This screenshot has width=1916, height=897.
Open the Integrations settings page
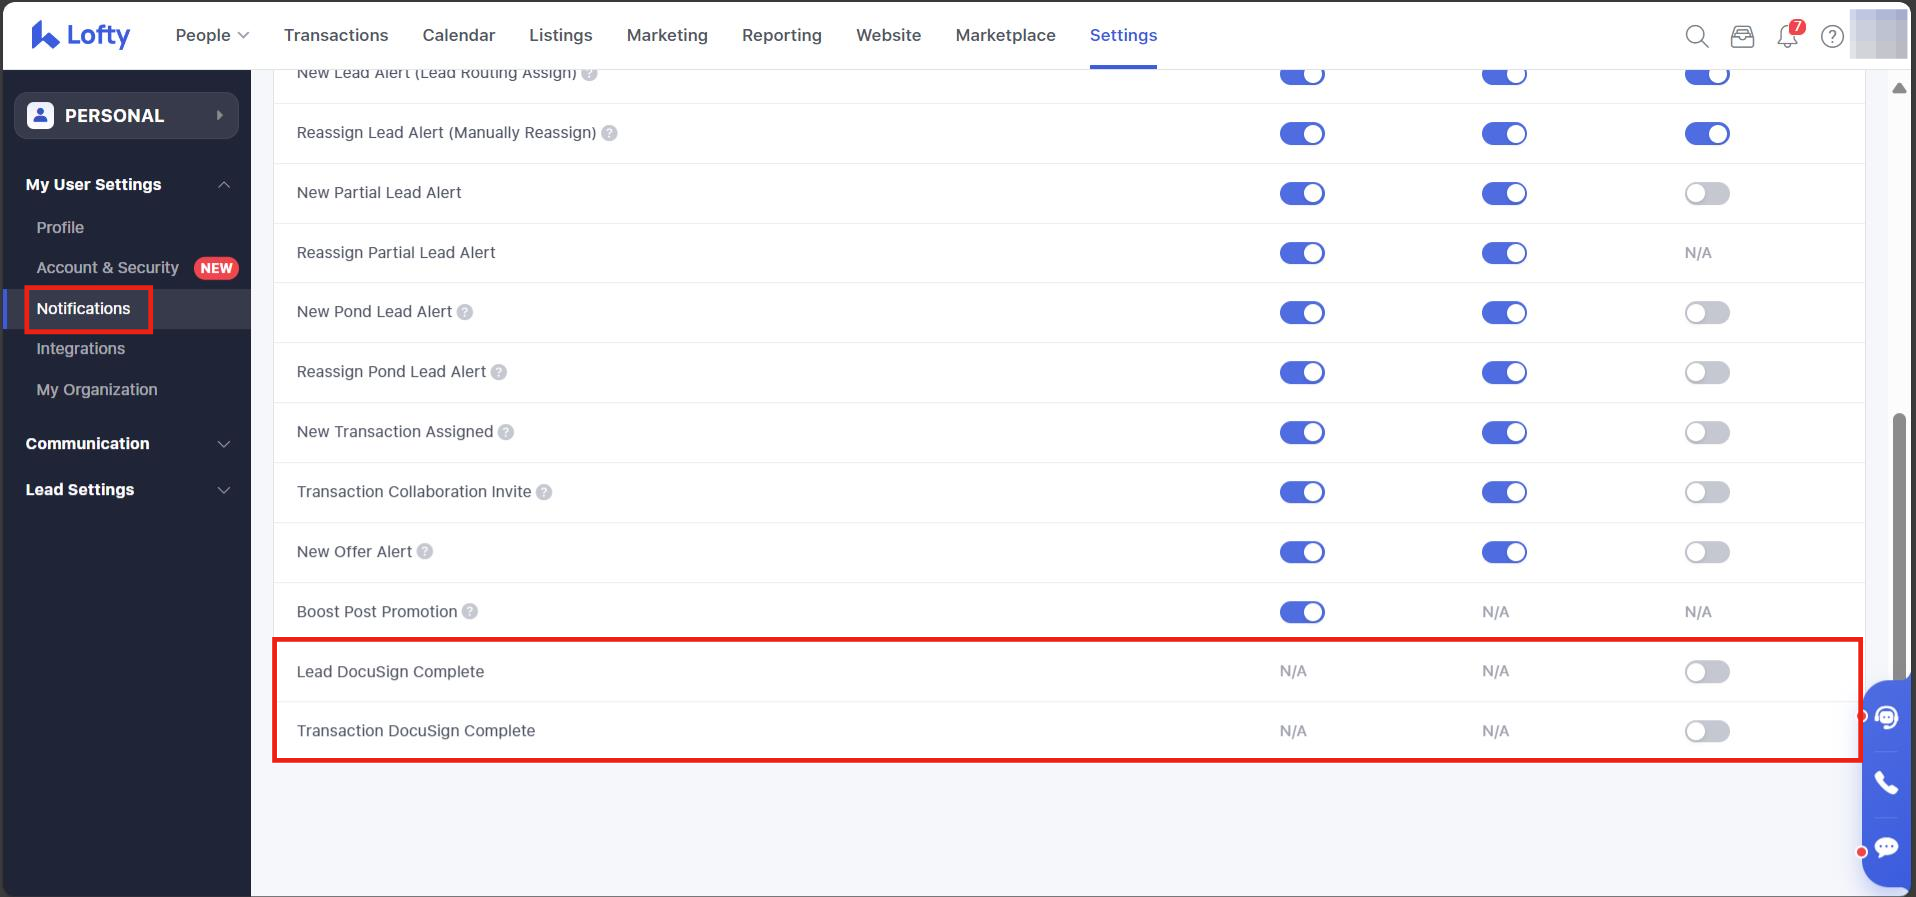point(81,349)
